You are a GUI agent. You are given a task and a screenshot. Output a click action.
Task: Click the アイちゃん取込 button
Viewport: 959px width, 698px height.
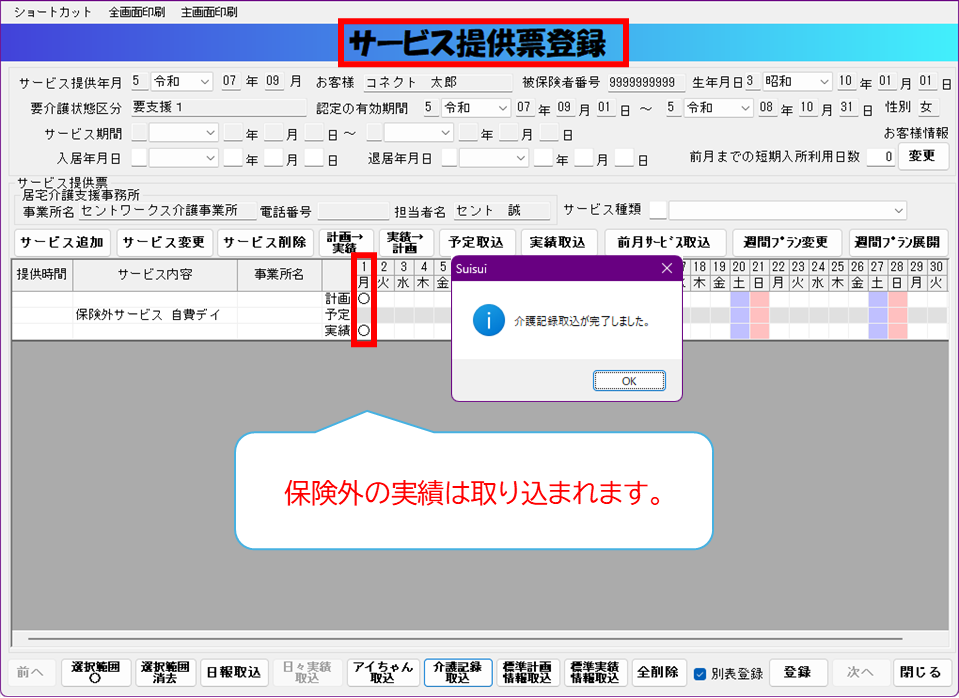pyautogui.click(x=382, y=672)
